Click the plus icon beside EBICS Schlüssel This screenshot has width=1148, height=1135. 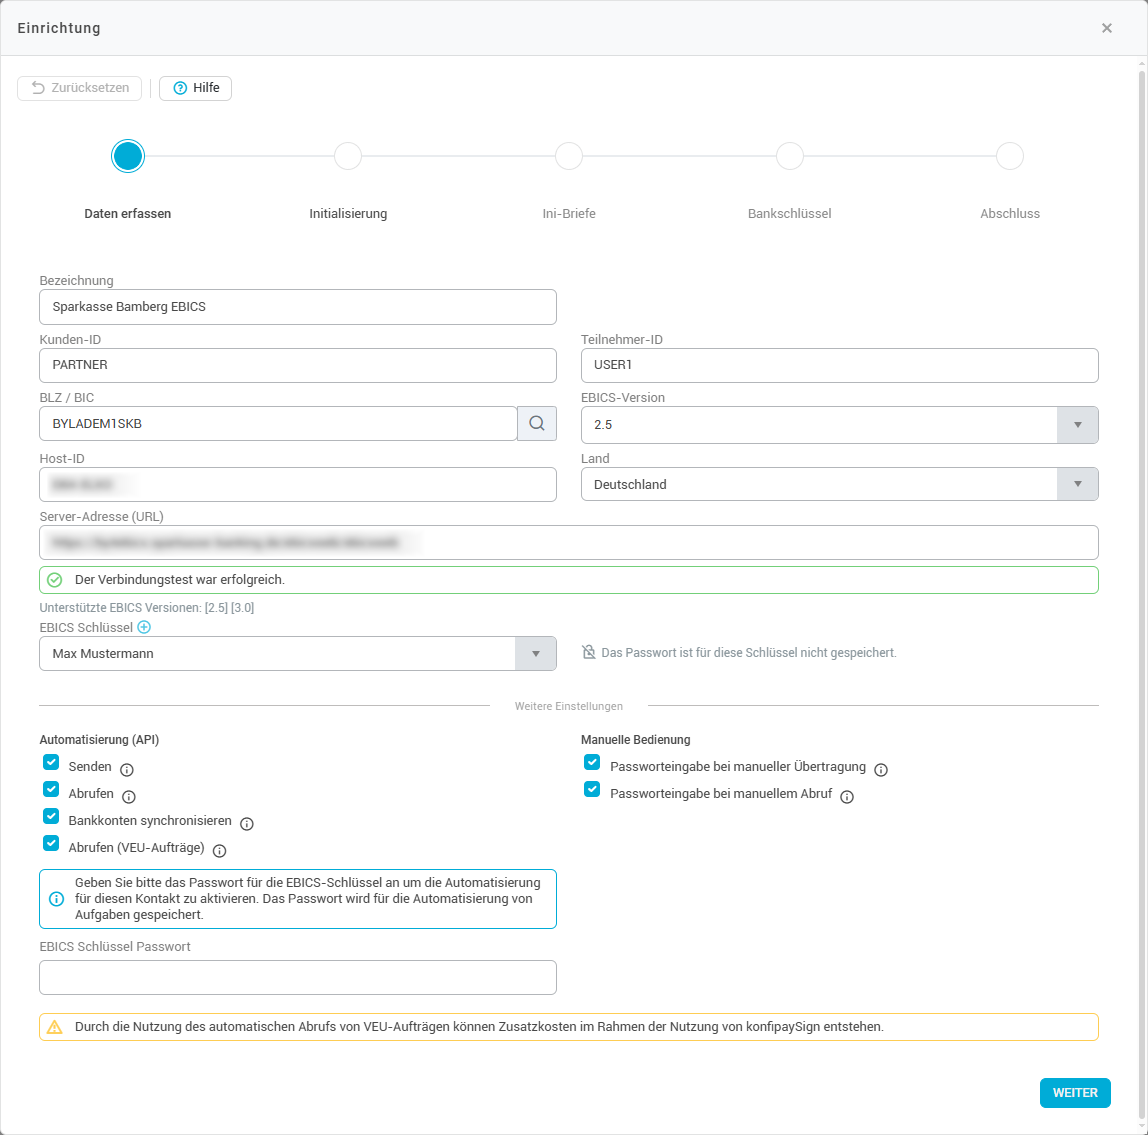(144, 628)
